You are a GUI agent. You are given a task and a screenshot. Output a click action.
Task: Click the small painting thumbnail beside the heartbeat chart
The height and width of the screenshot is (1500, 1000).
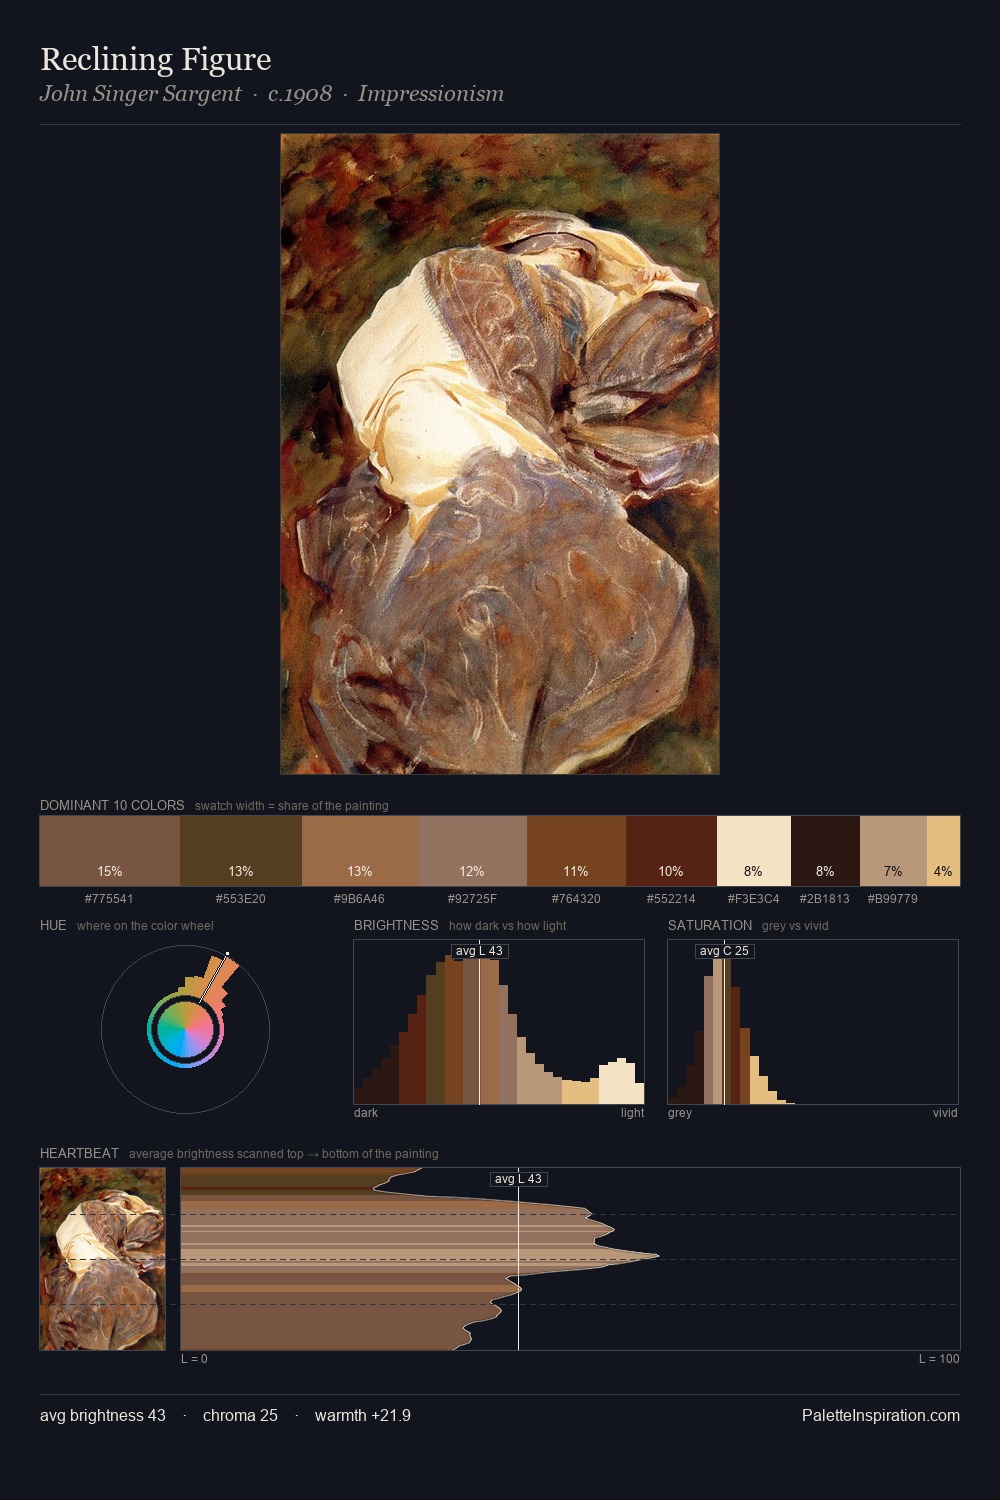click(x=102, y=1259)
